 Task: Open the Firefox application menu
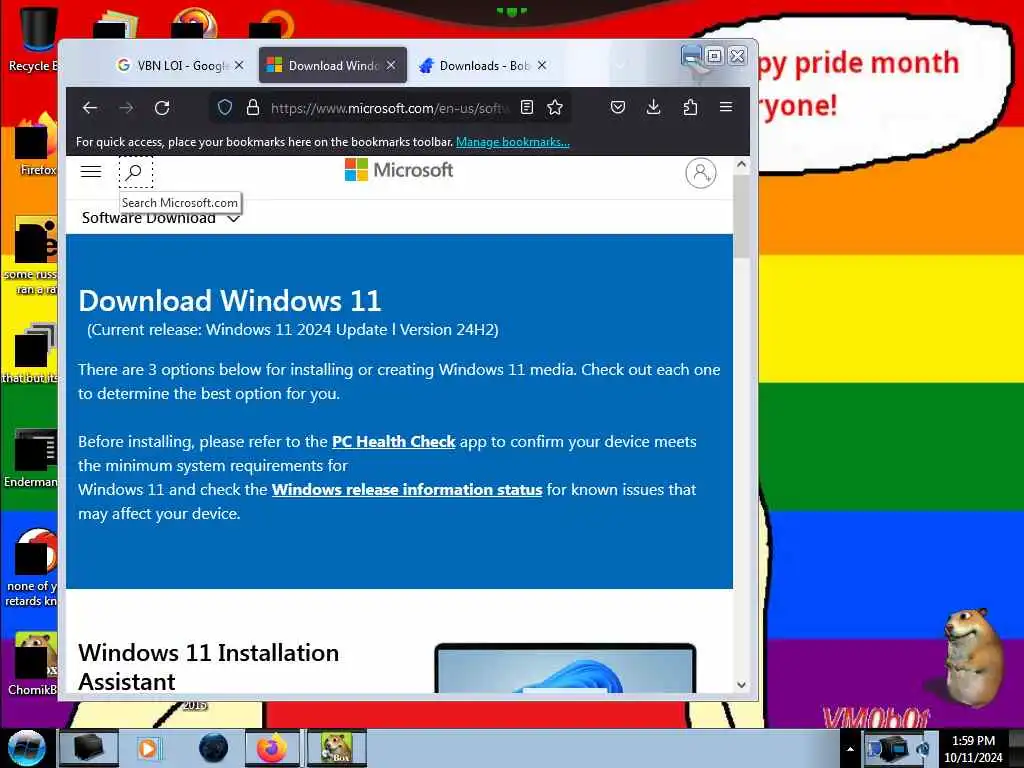click(x=726, y=107)
